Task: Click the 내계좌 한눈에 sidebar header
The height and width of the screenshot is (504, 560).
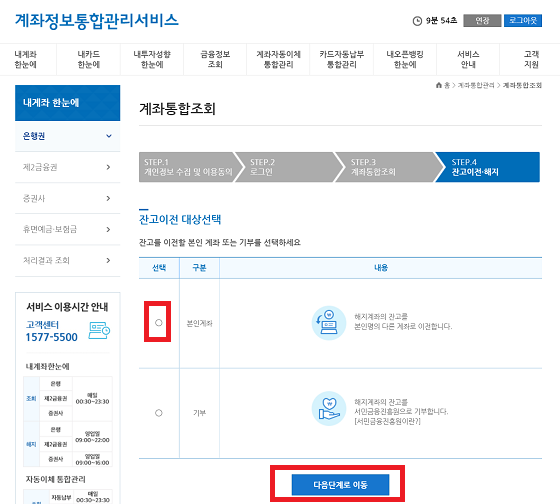Action: 68,103
